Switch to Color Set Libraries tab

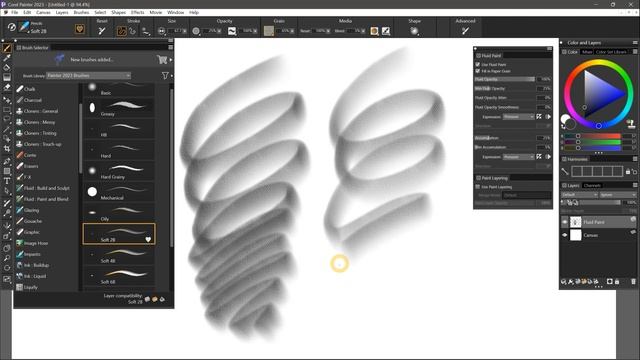pyautogui.click(x=611, y=52)
